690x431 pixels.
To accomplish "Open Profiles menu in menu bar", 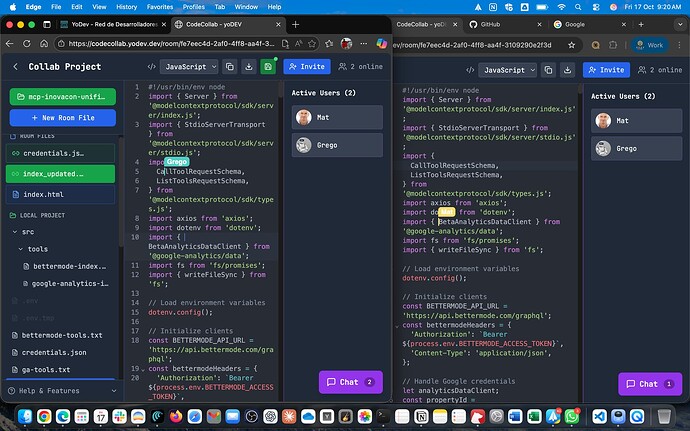I will coord(194,7).
